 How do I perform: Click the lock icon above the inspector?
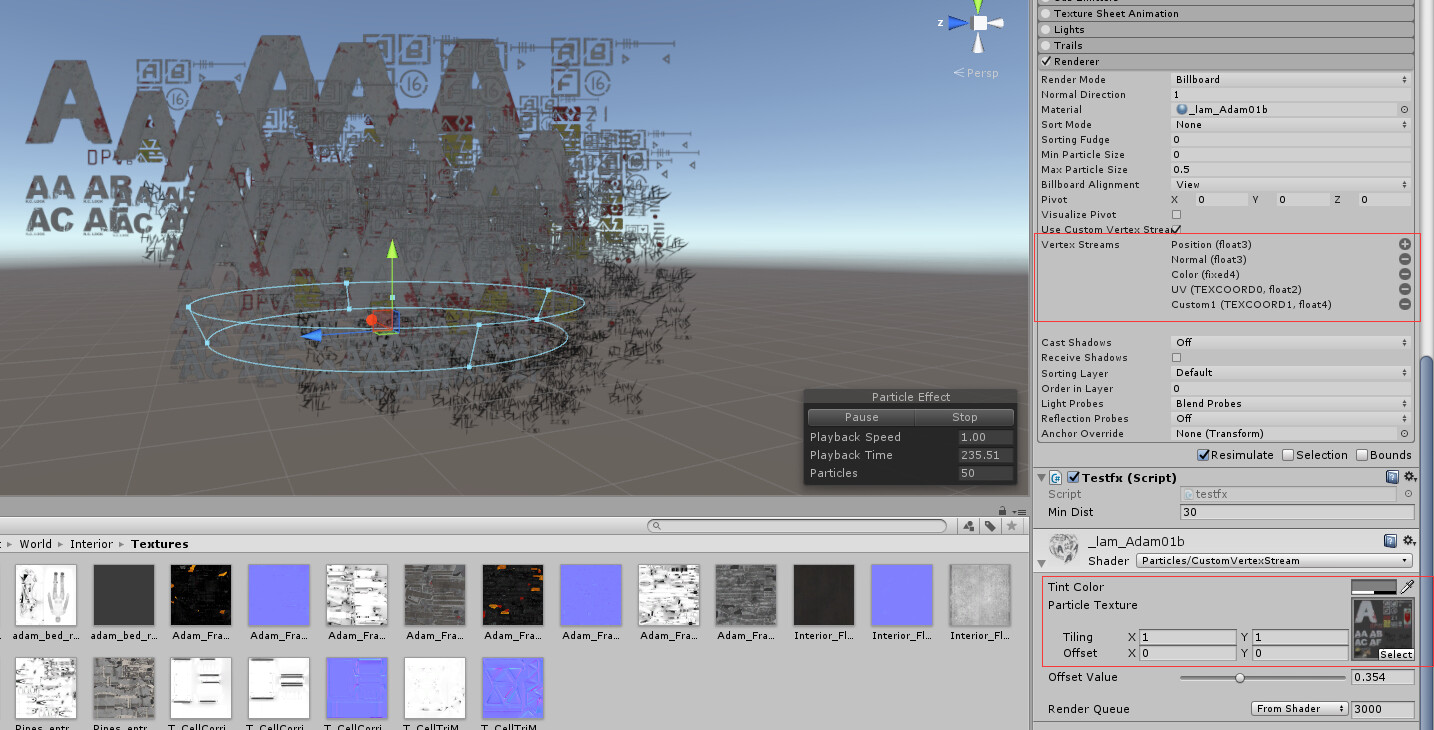click(1002, 509)
